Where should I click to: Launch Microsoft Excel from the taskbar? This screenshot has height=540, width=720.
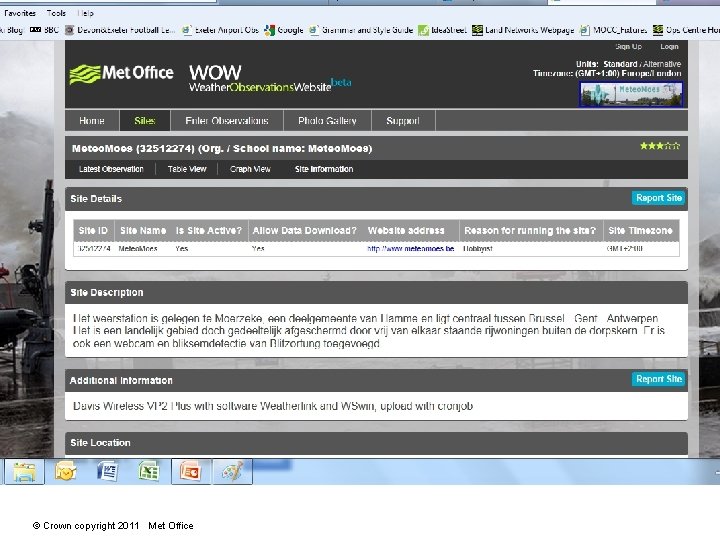(x=149, y=471)
